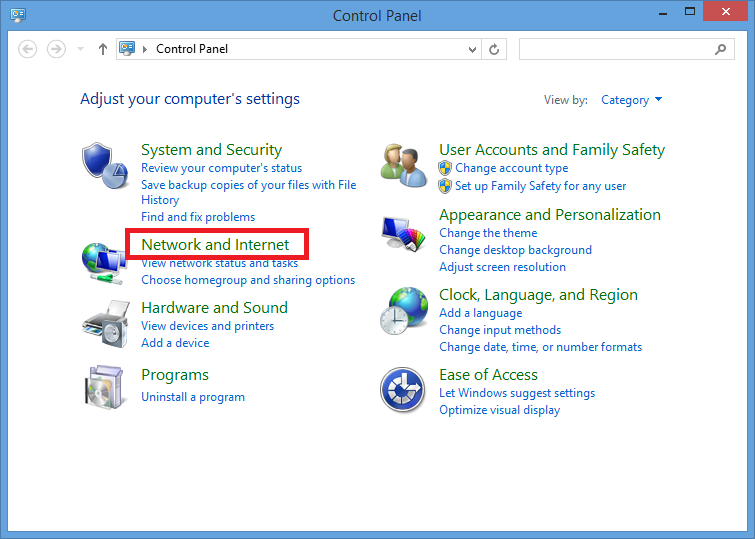Click View devices and printers

[x=208, y=326]
